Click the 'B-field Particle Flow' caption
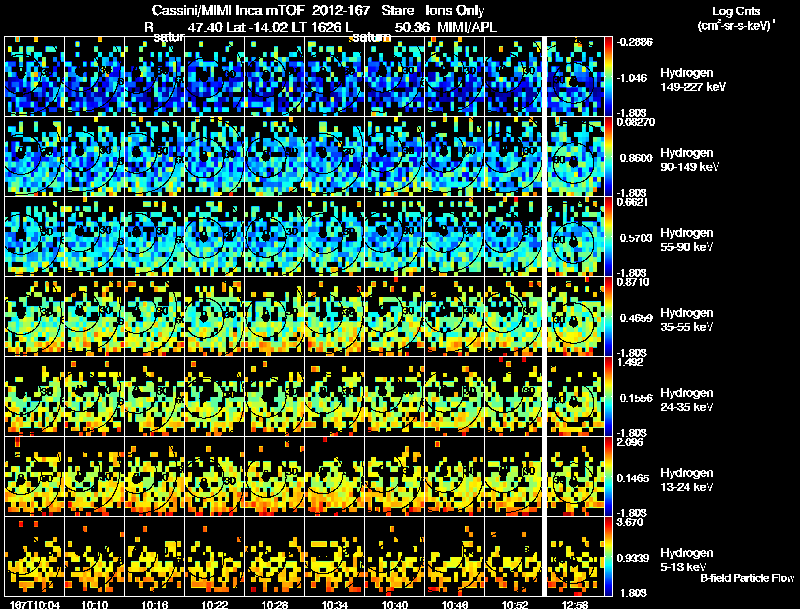Image resolution: width=800 pixels, height=609 pixels. [747, 578]
